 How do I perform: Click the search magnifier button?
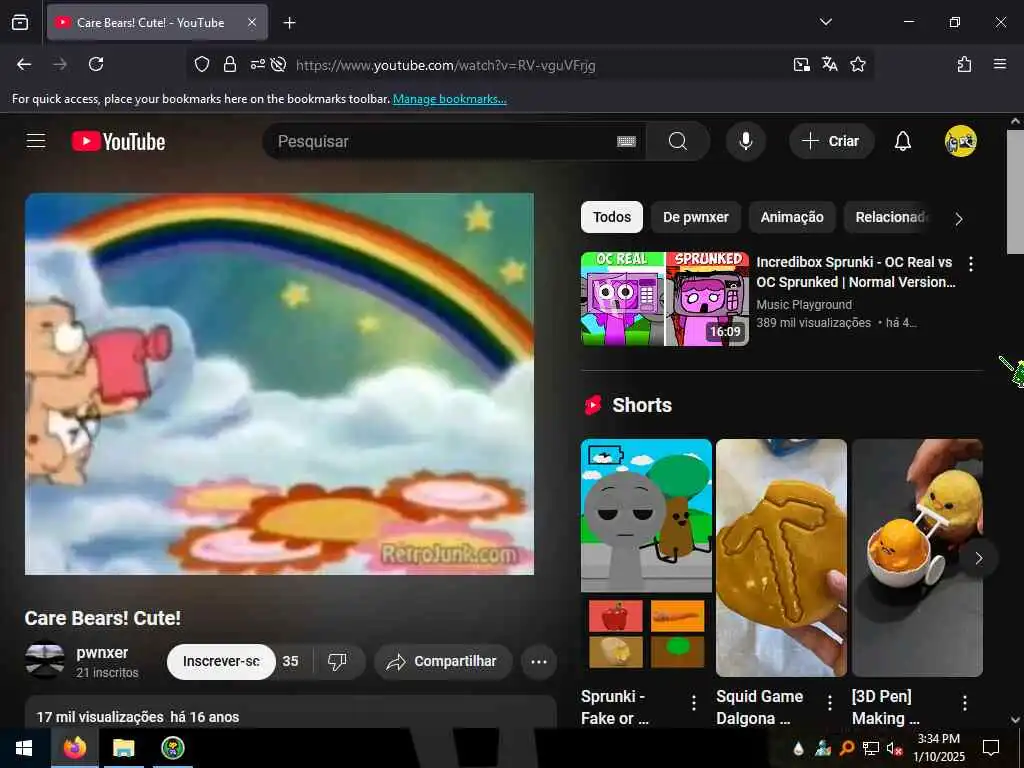678,141
